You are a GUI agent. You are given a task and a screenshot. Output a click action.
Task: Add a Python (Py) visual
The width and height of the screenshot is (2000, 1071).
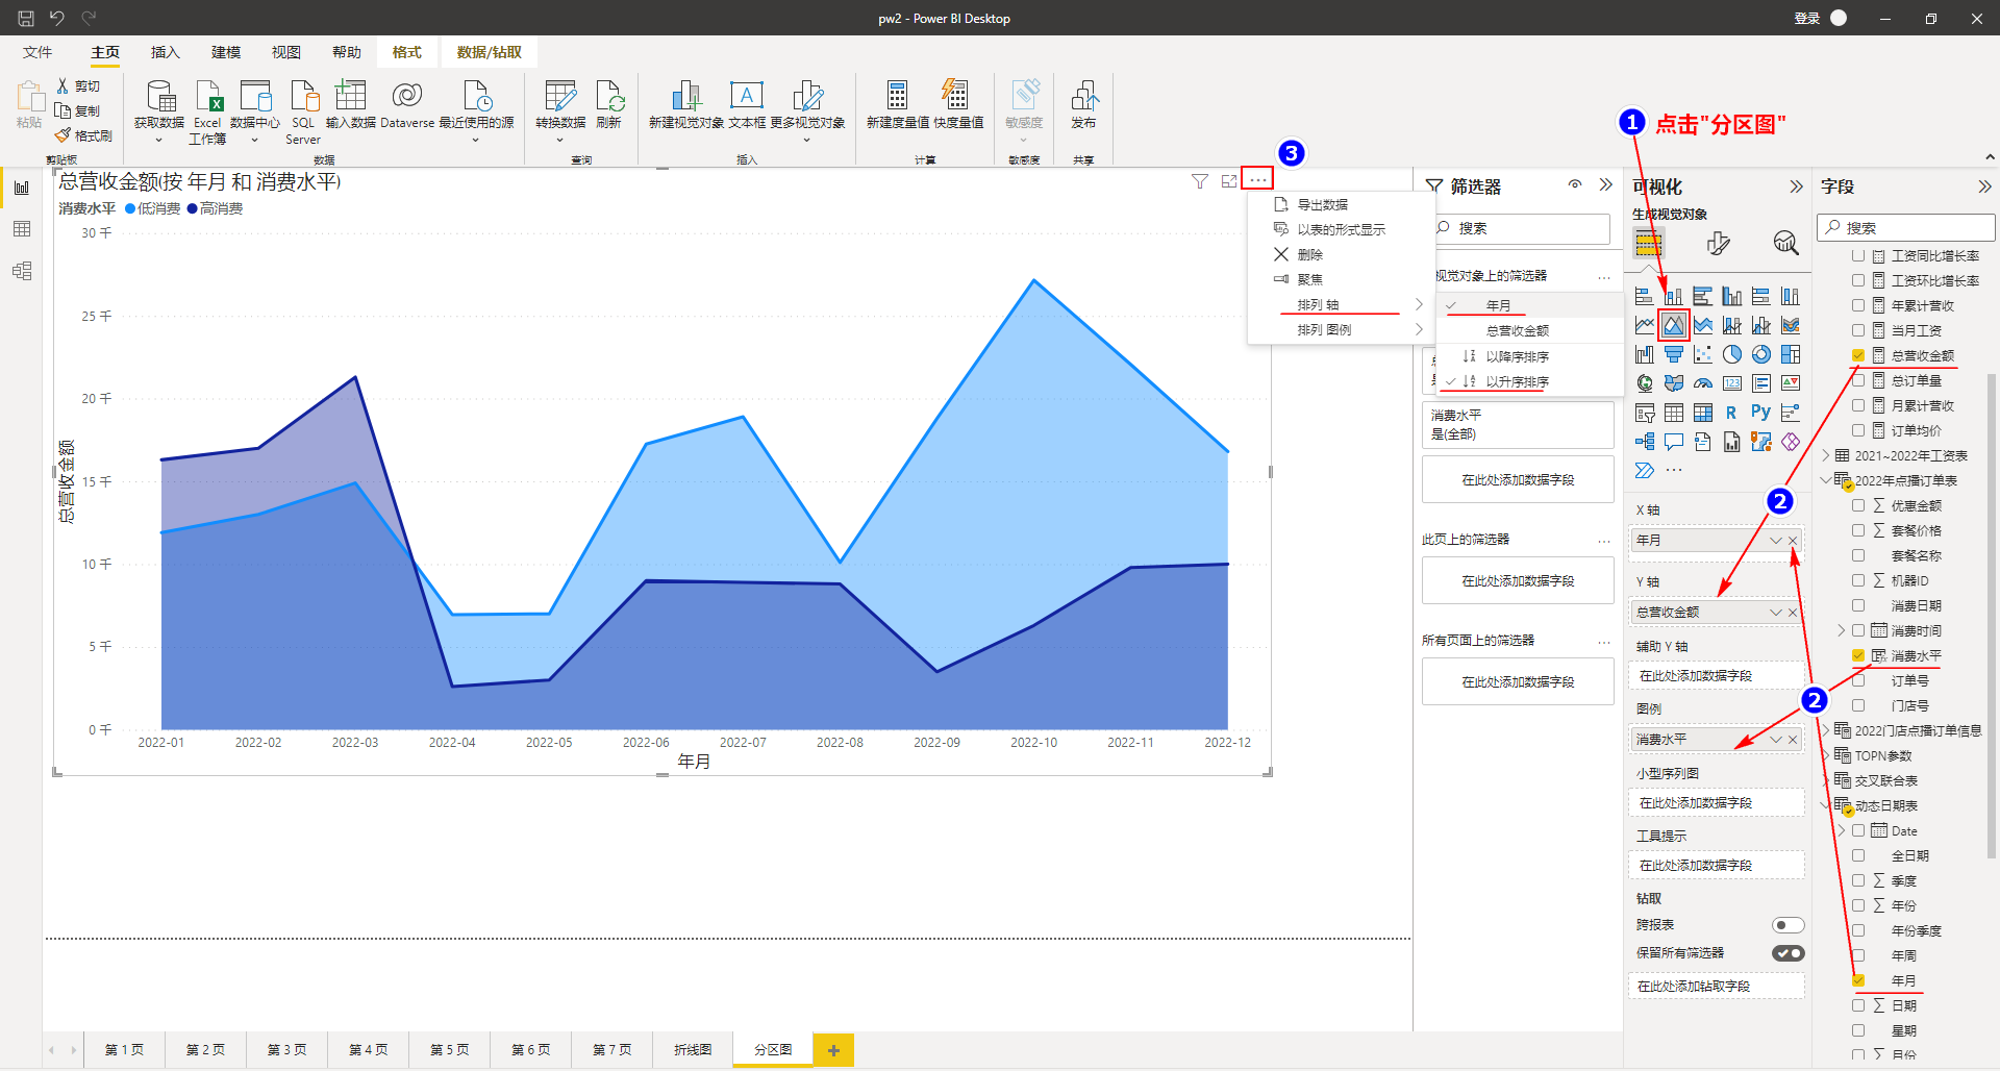click(x=1761, y=412)
